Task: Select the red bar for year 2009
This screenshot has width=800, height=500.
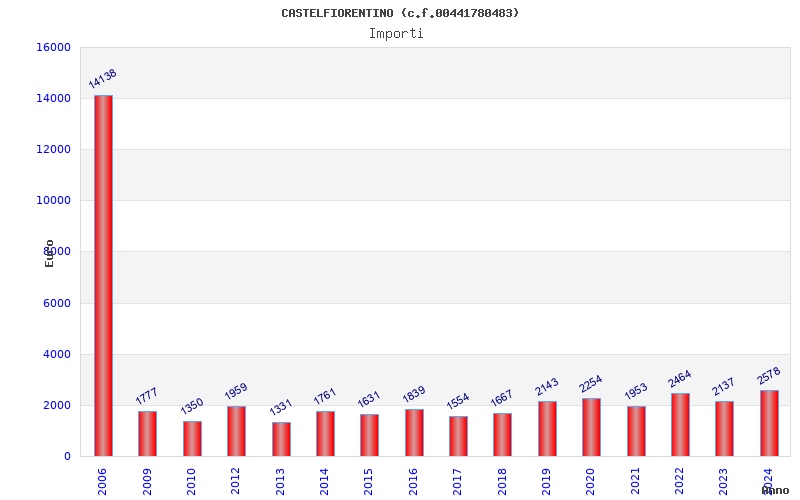Action: point(147,434)
